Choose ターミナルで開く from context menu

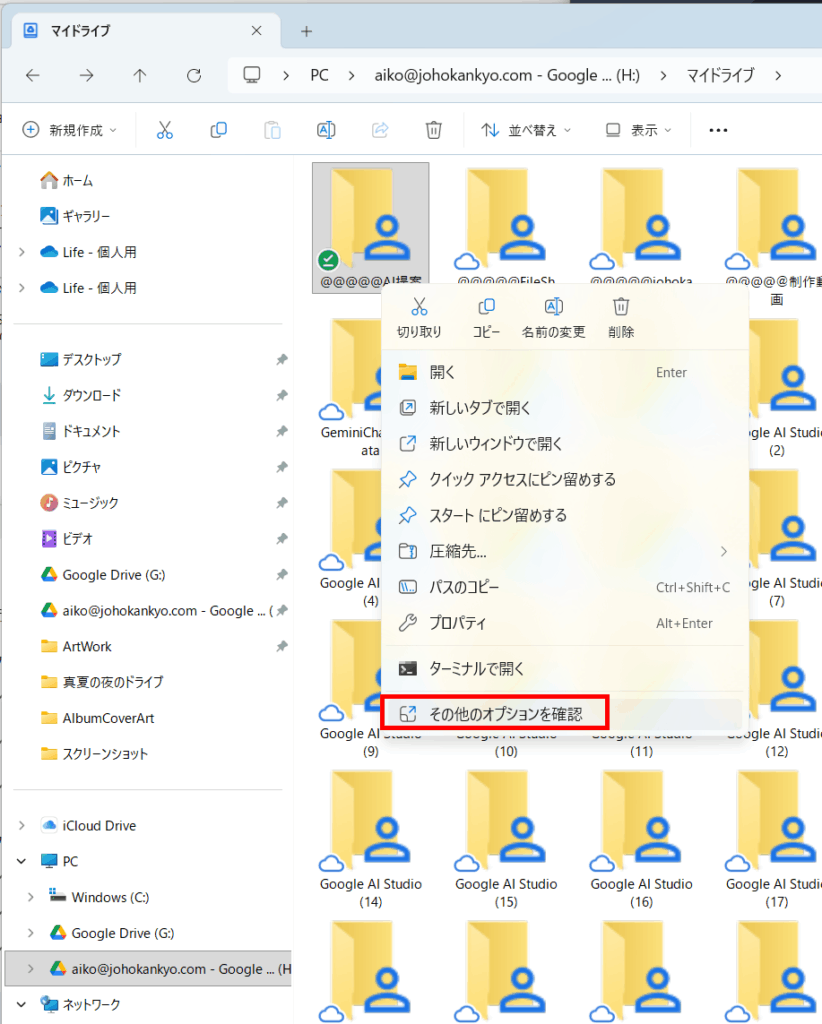[477, 669]
